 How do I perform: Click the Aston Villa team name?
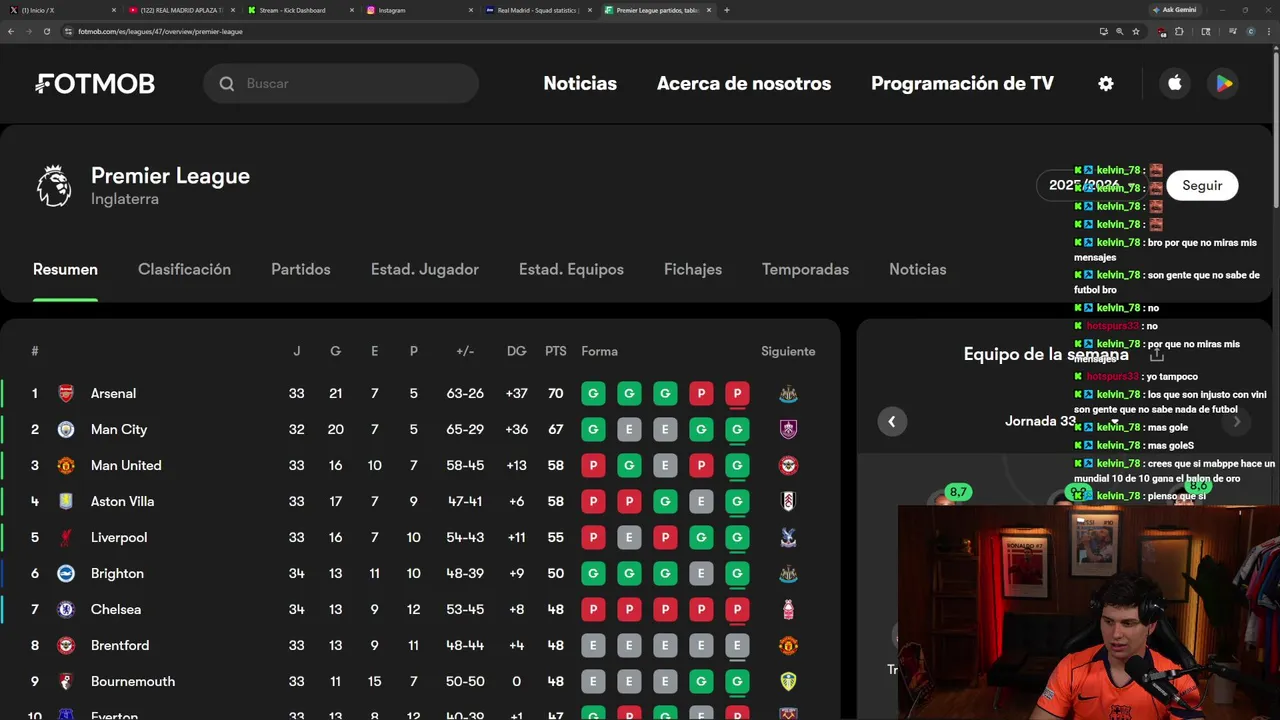tap(122, 502)
